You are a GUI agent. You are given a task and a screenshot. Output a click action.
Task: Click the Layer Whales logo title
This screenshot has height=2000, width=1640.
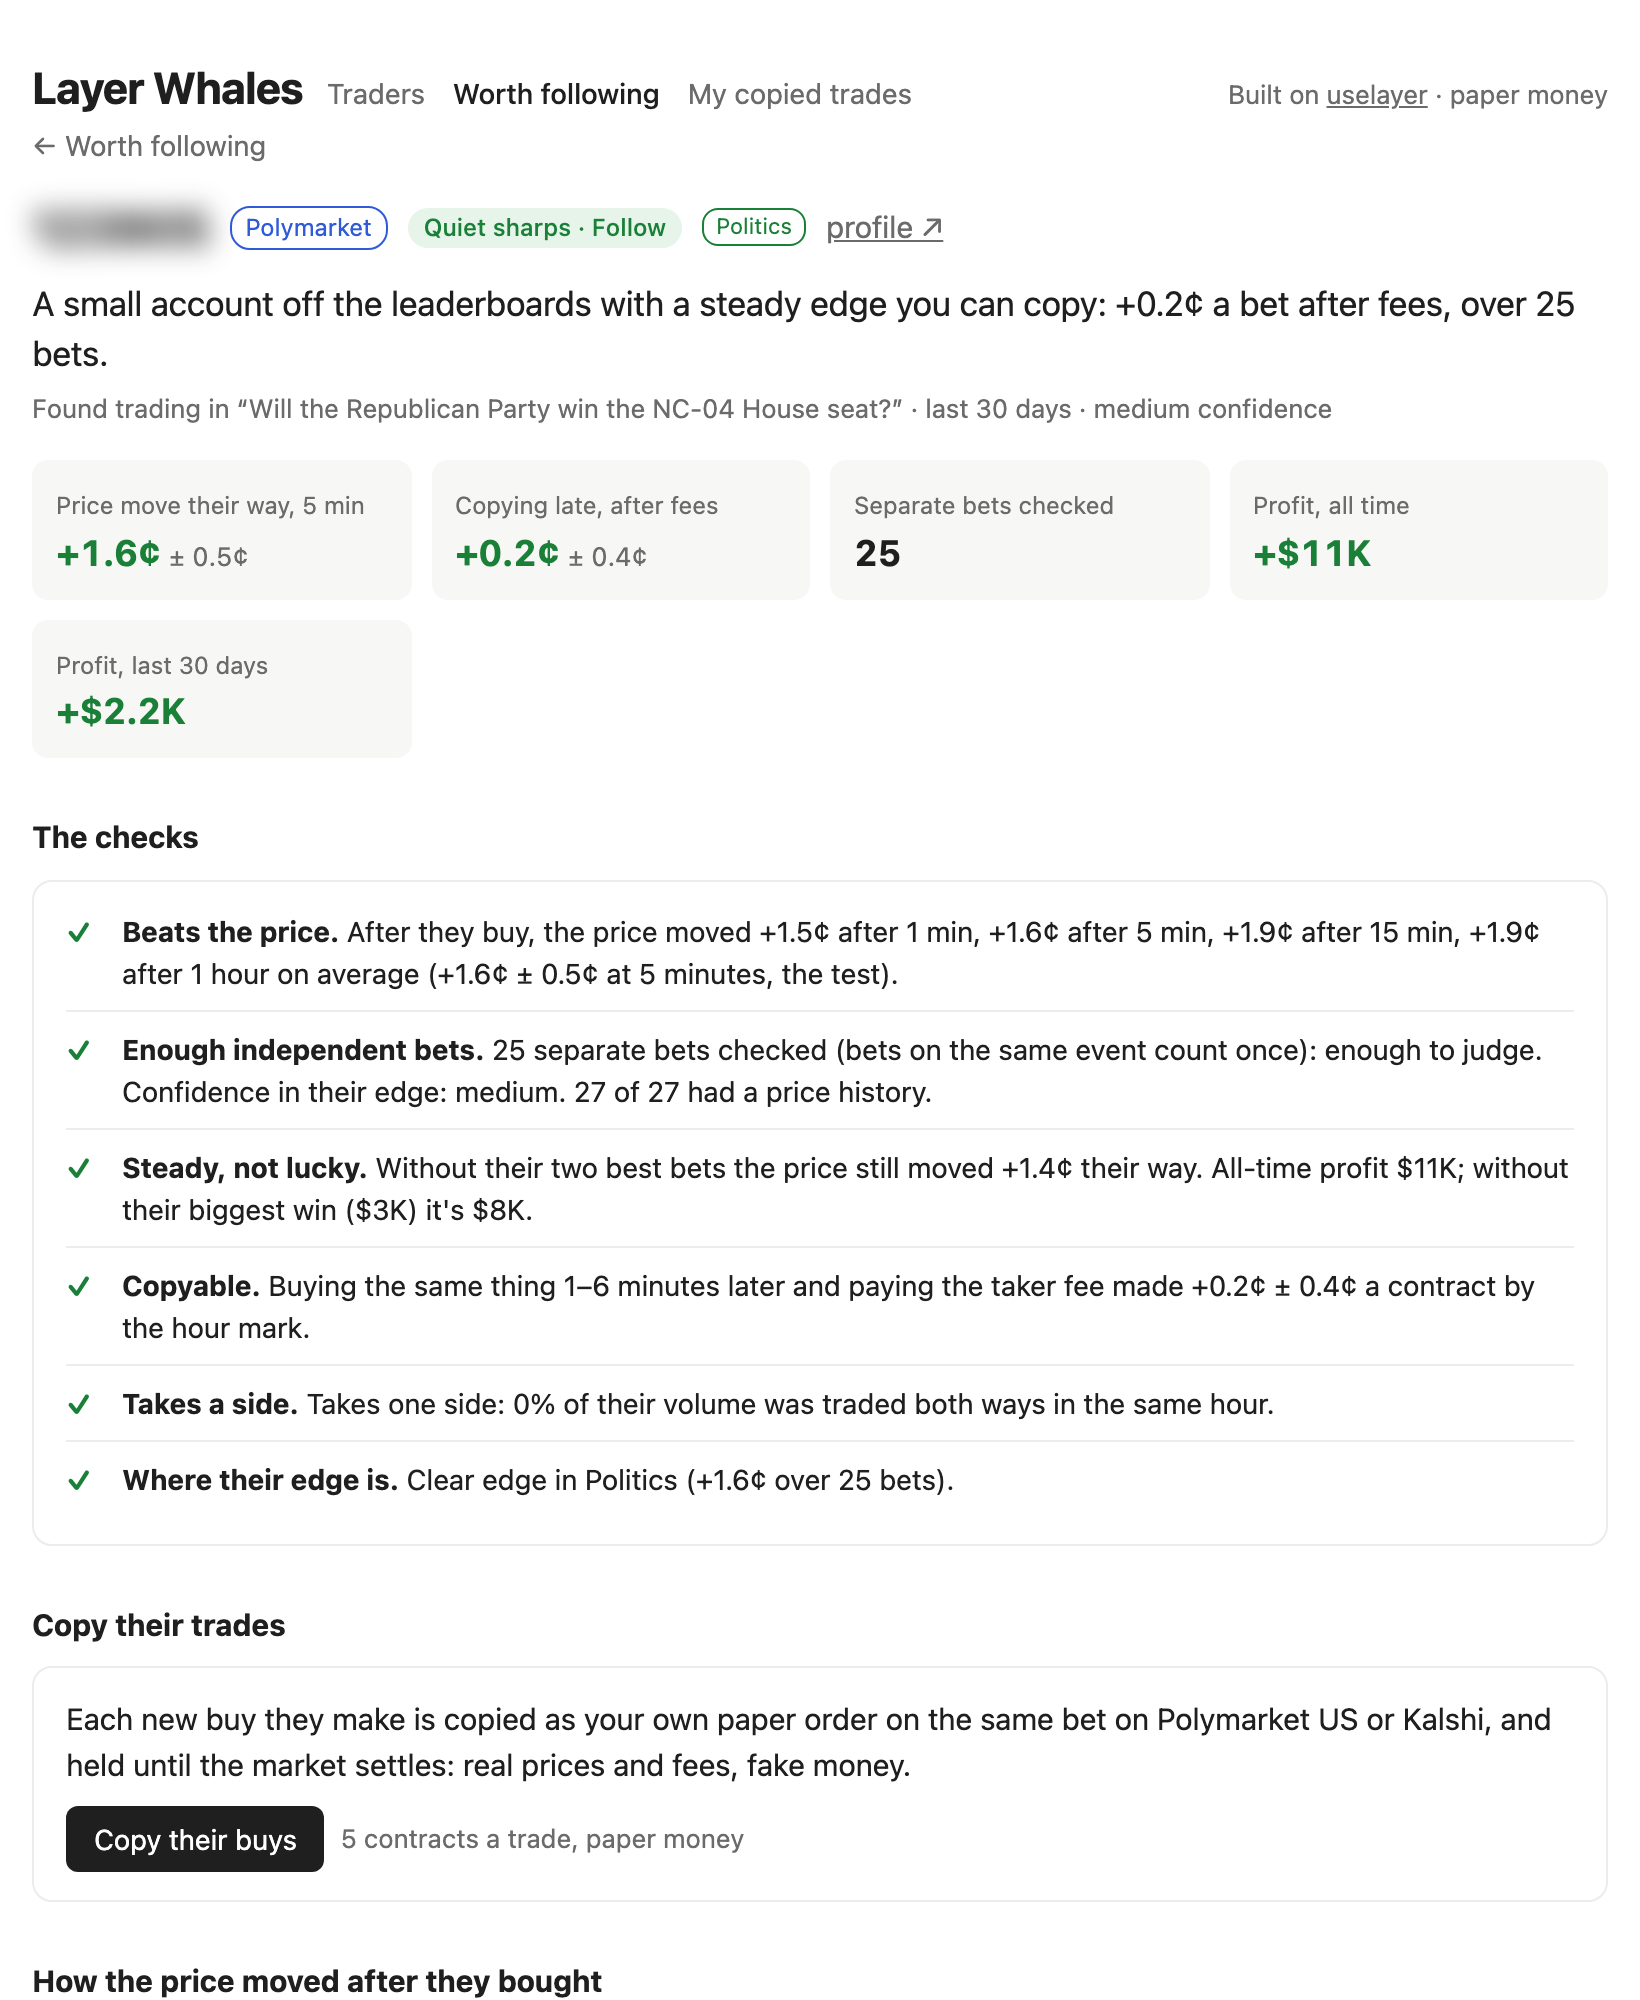pos(168,89)
